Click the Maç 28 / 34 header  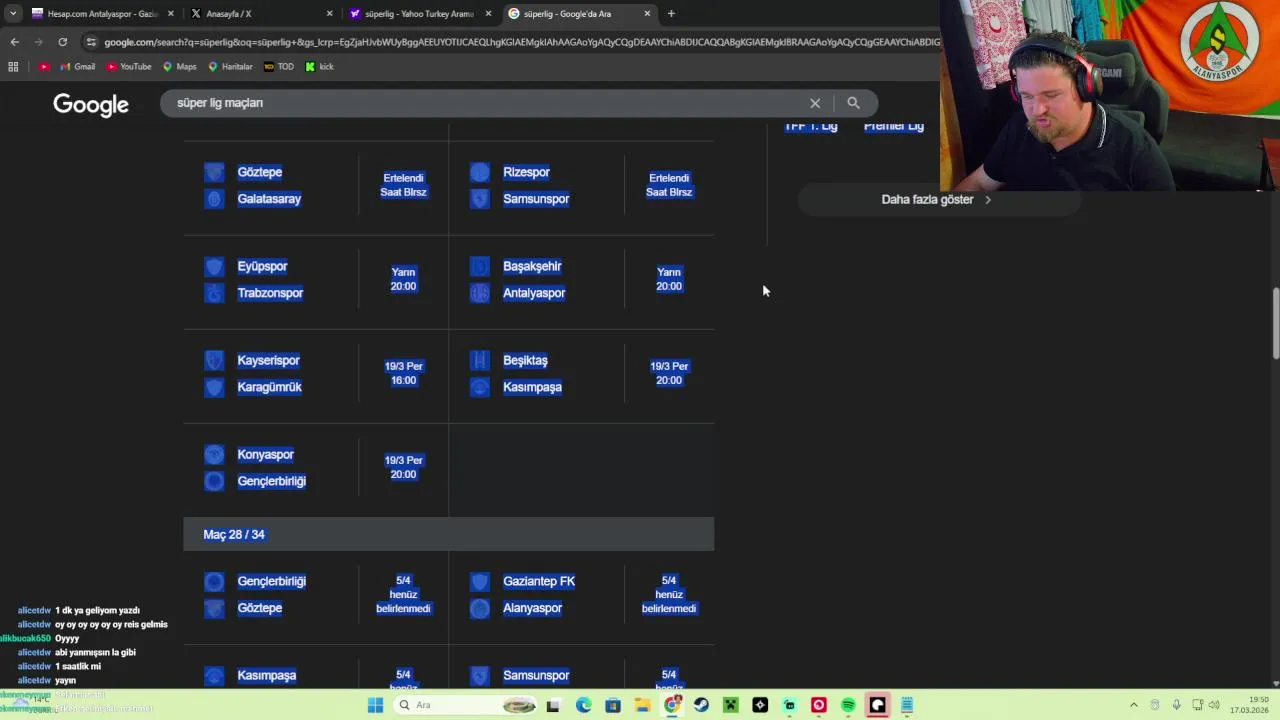point(448,535)
